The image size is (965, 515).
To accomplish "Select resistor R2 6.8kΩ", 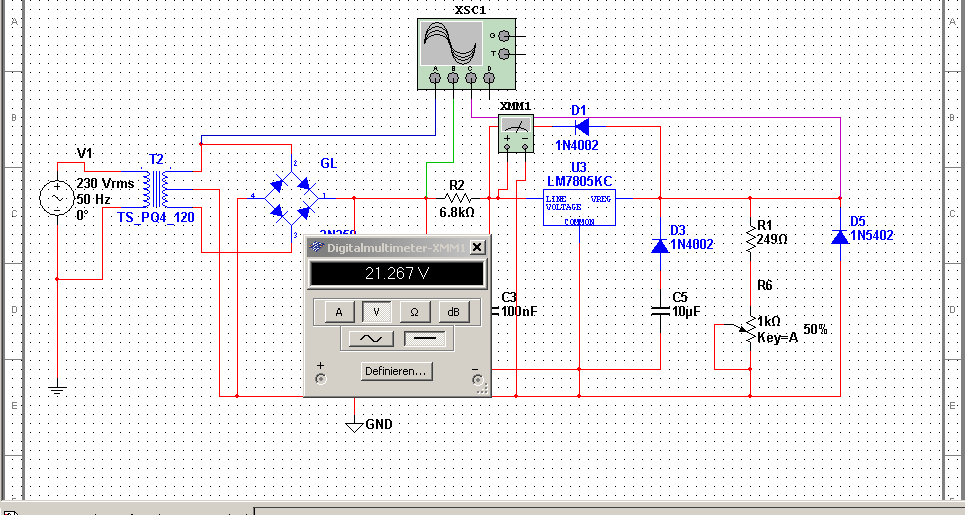I will [456, 198].
